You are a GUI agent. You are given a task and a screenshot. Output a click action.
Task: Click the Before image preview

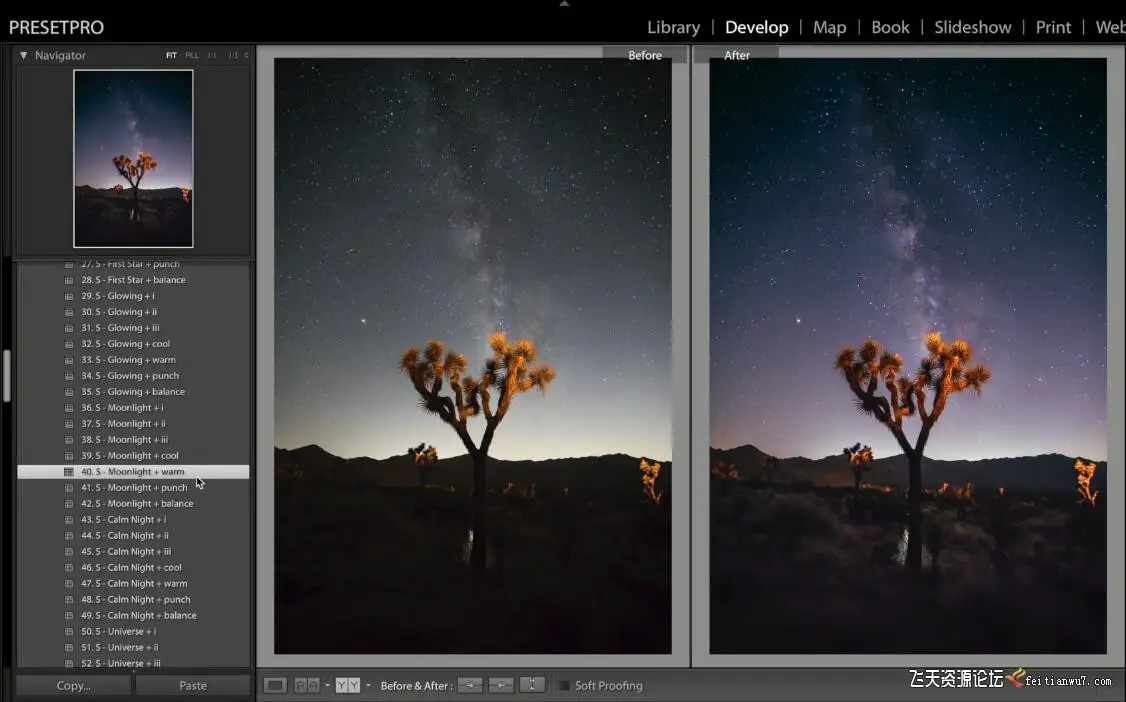473,356
